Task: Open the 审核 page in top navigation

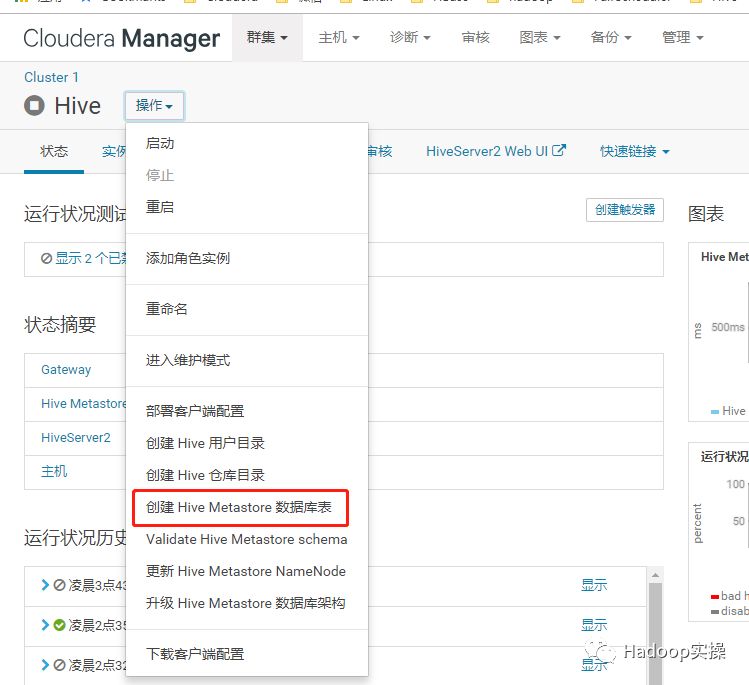Action: coord(476,37)
